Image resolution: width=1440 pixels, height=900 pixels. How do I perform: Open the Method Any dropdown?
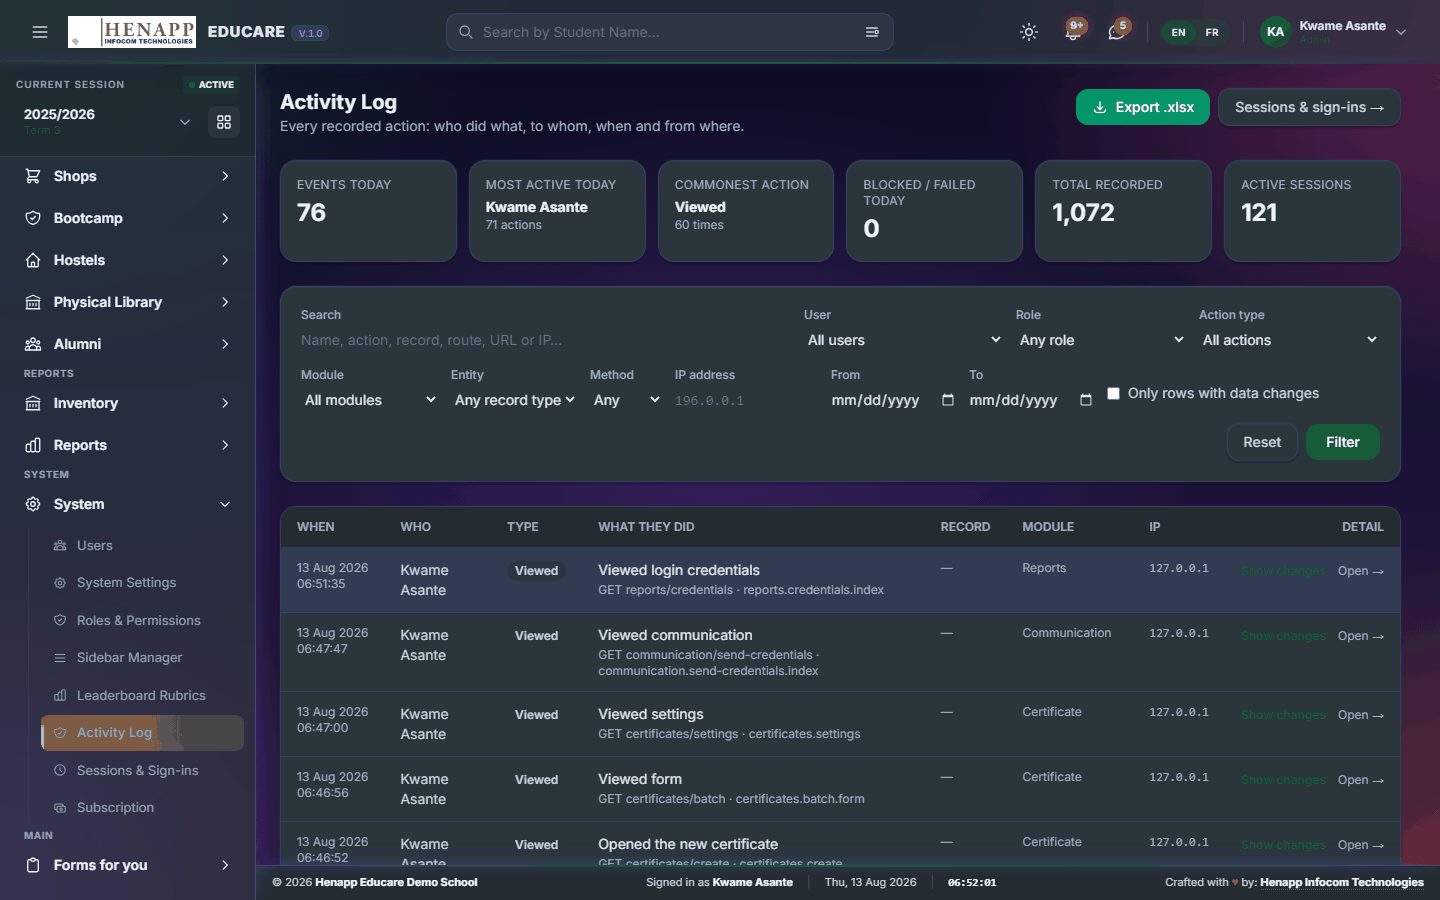pyautogui.click(x=626, y=400)
